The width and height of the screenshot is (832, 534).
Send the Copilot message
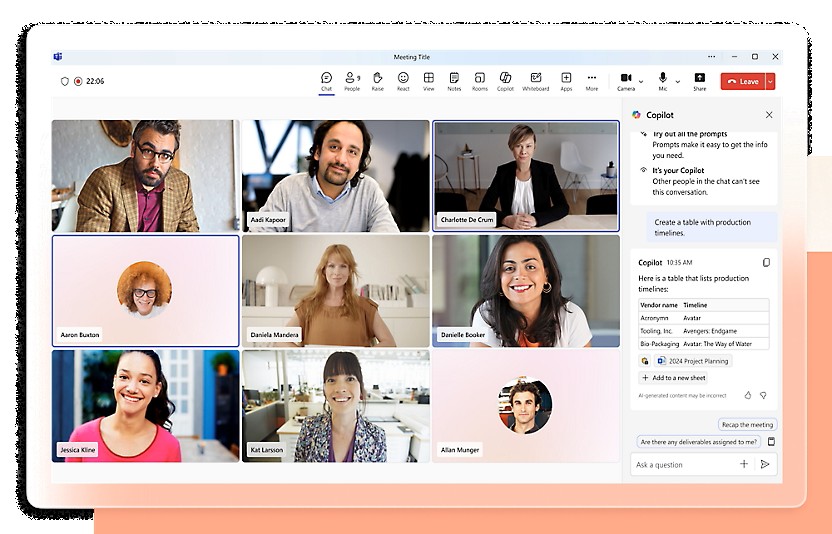tap(765, 464)
